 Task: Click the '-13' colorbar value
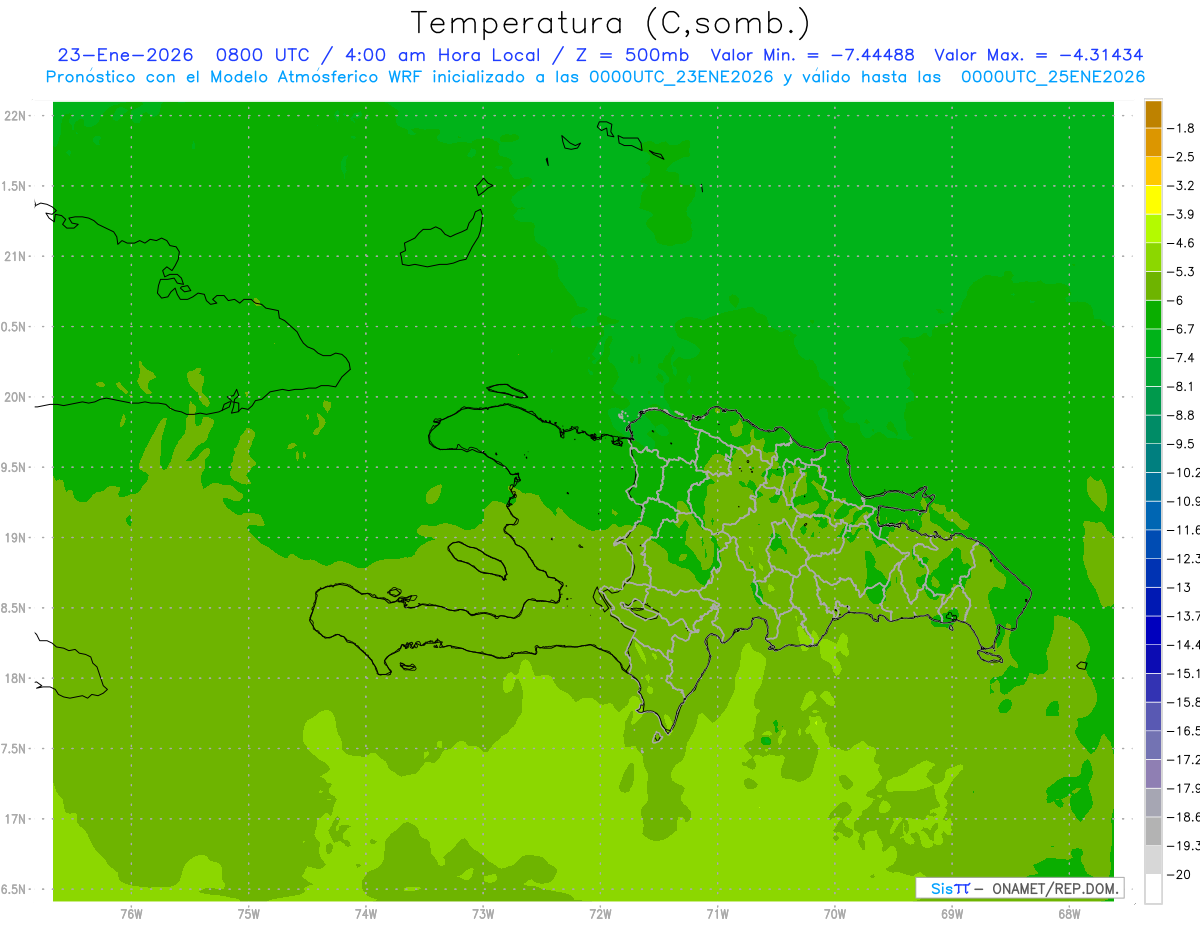tap(1179, 587)
